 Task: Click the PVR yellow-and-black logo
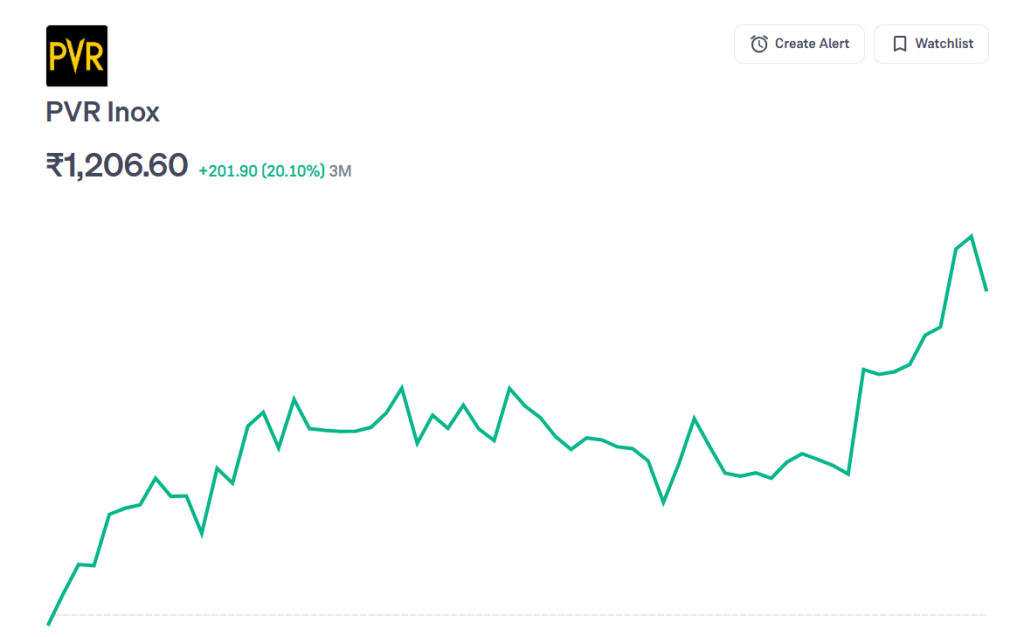77,56
